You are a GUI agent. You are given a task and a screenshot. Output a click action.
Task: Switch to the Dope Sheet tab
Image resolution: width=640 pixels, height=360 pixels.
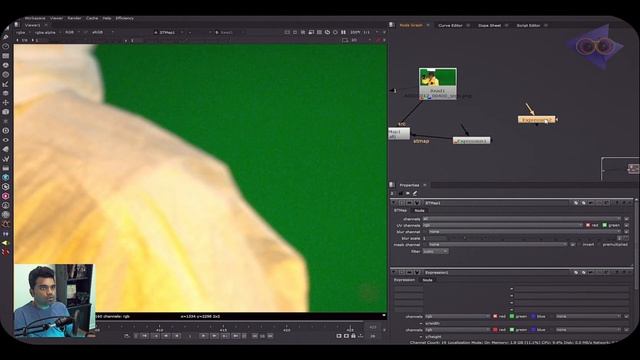489,25
